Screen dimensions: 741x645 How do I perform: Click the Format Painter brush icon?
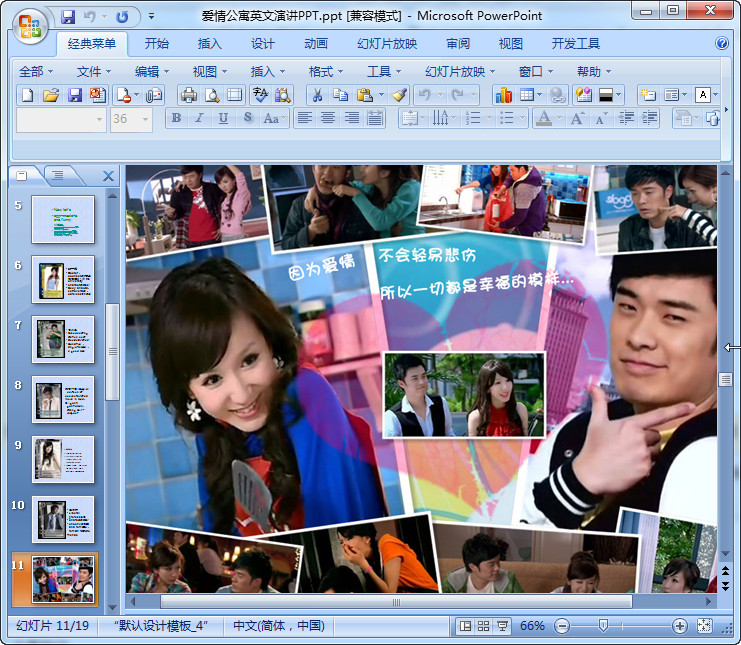click(399, 95)
